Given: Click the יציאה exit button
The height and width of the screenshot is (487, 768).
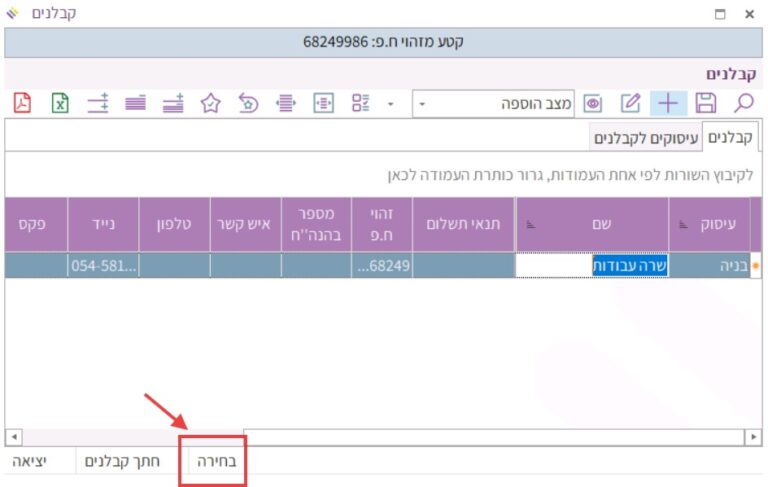Looking at the screenshot, I should [29, 461].
